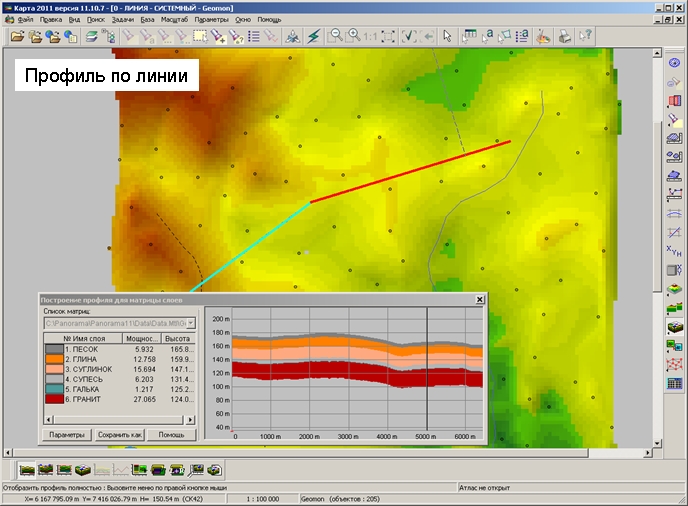Viewport: 688px width, 506px height.
Task: Click the XYH coordinates icon in right sidebar
Action: click(x=674, y=250)
